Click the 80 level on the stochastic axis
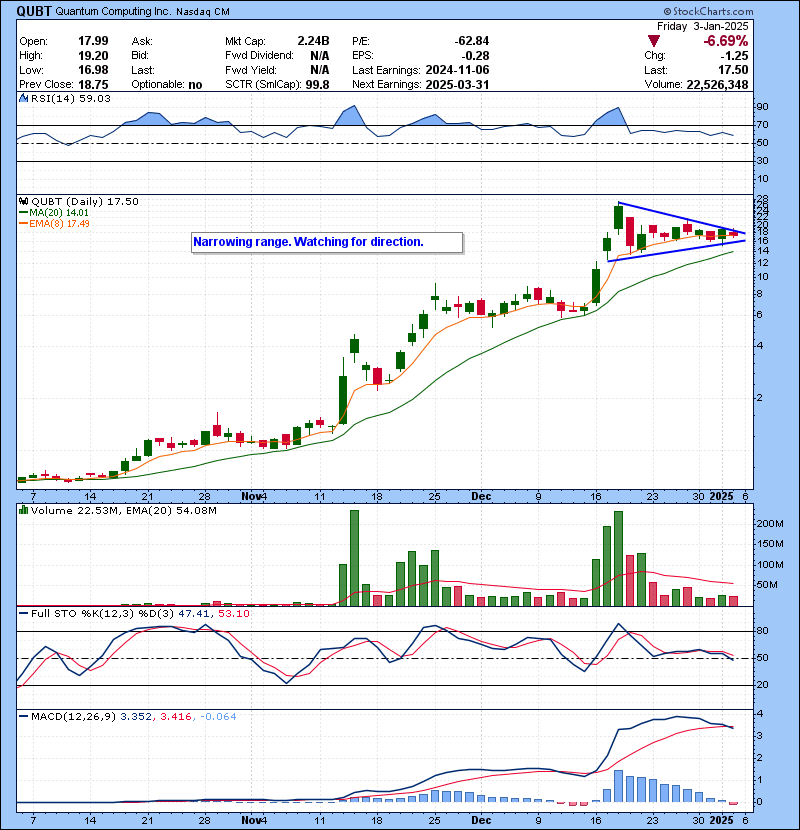The width and height of the screenshot is (800, 830). tap(763, 631)
